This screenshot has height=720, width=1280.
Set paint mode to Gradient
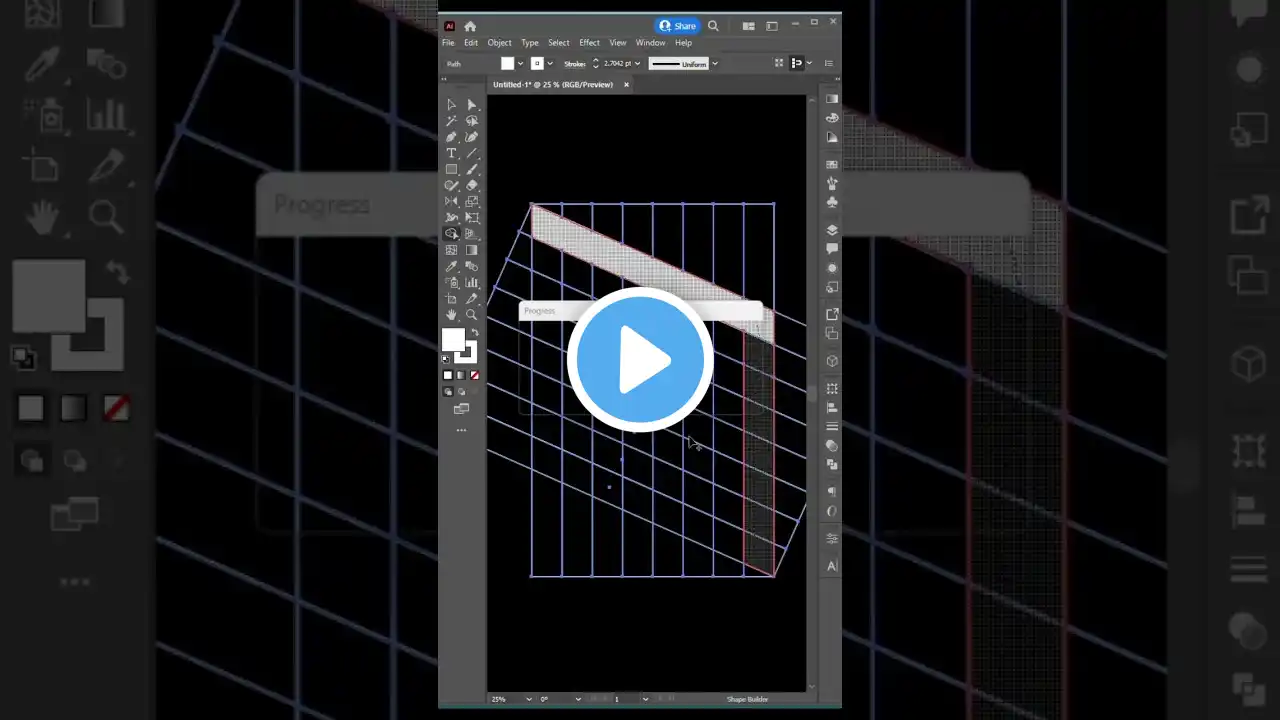[461, 375]
